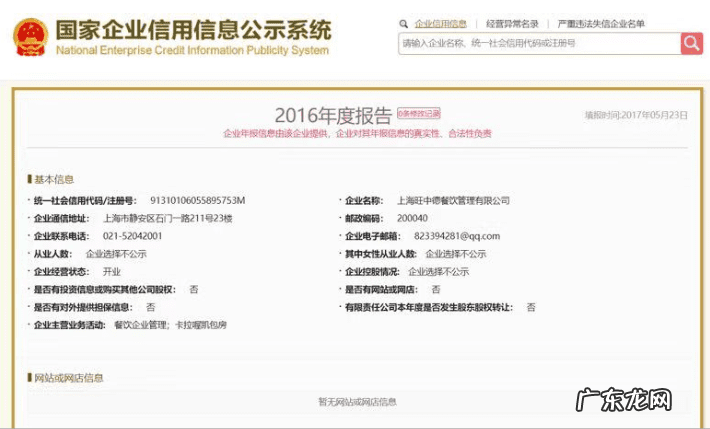Click the national emblem logo

(30, 37)
